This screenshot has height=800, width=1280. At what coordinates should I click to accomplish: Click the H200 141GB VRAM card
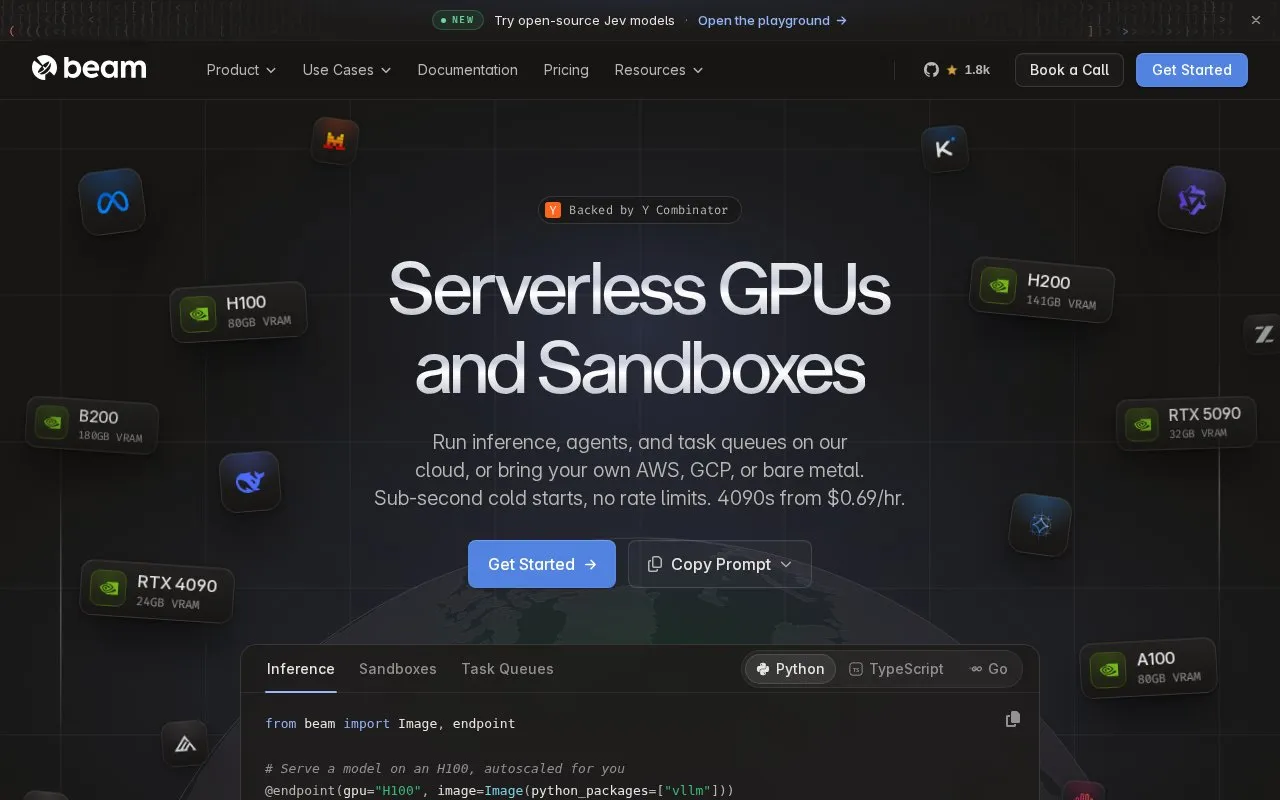[x=1042, y=290]
